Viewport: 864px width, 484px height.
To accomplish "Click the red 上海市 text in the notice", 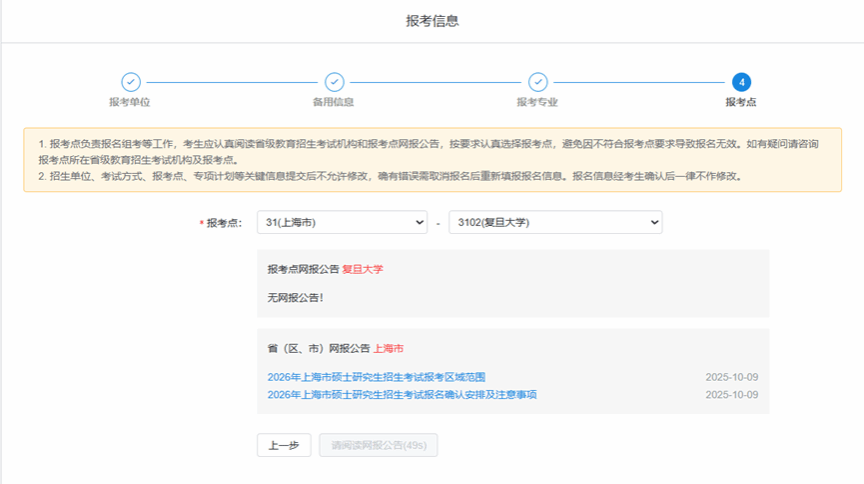I will pyautogui.click(x=388, y=348).
